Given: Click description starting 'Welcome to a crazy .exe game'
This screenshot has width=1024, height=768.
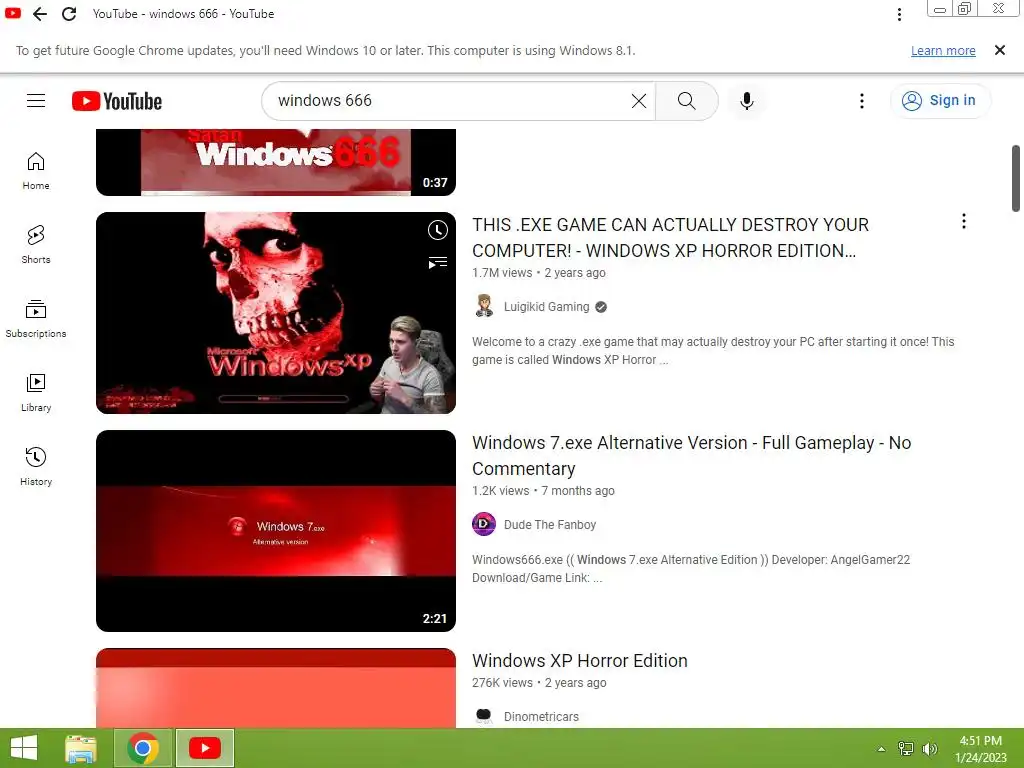Looking at the screenshot, I should pyautogui.click(x=713, y=351).
